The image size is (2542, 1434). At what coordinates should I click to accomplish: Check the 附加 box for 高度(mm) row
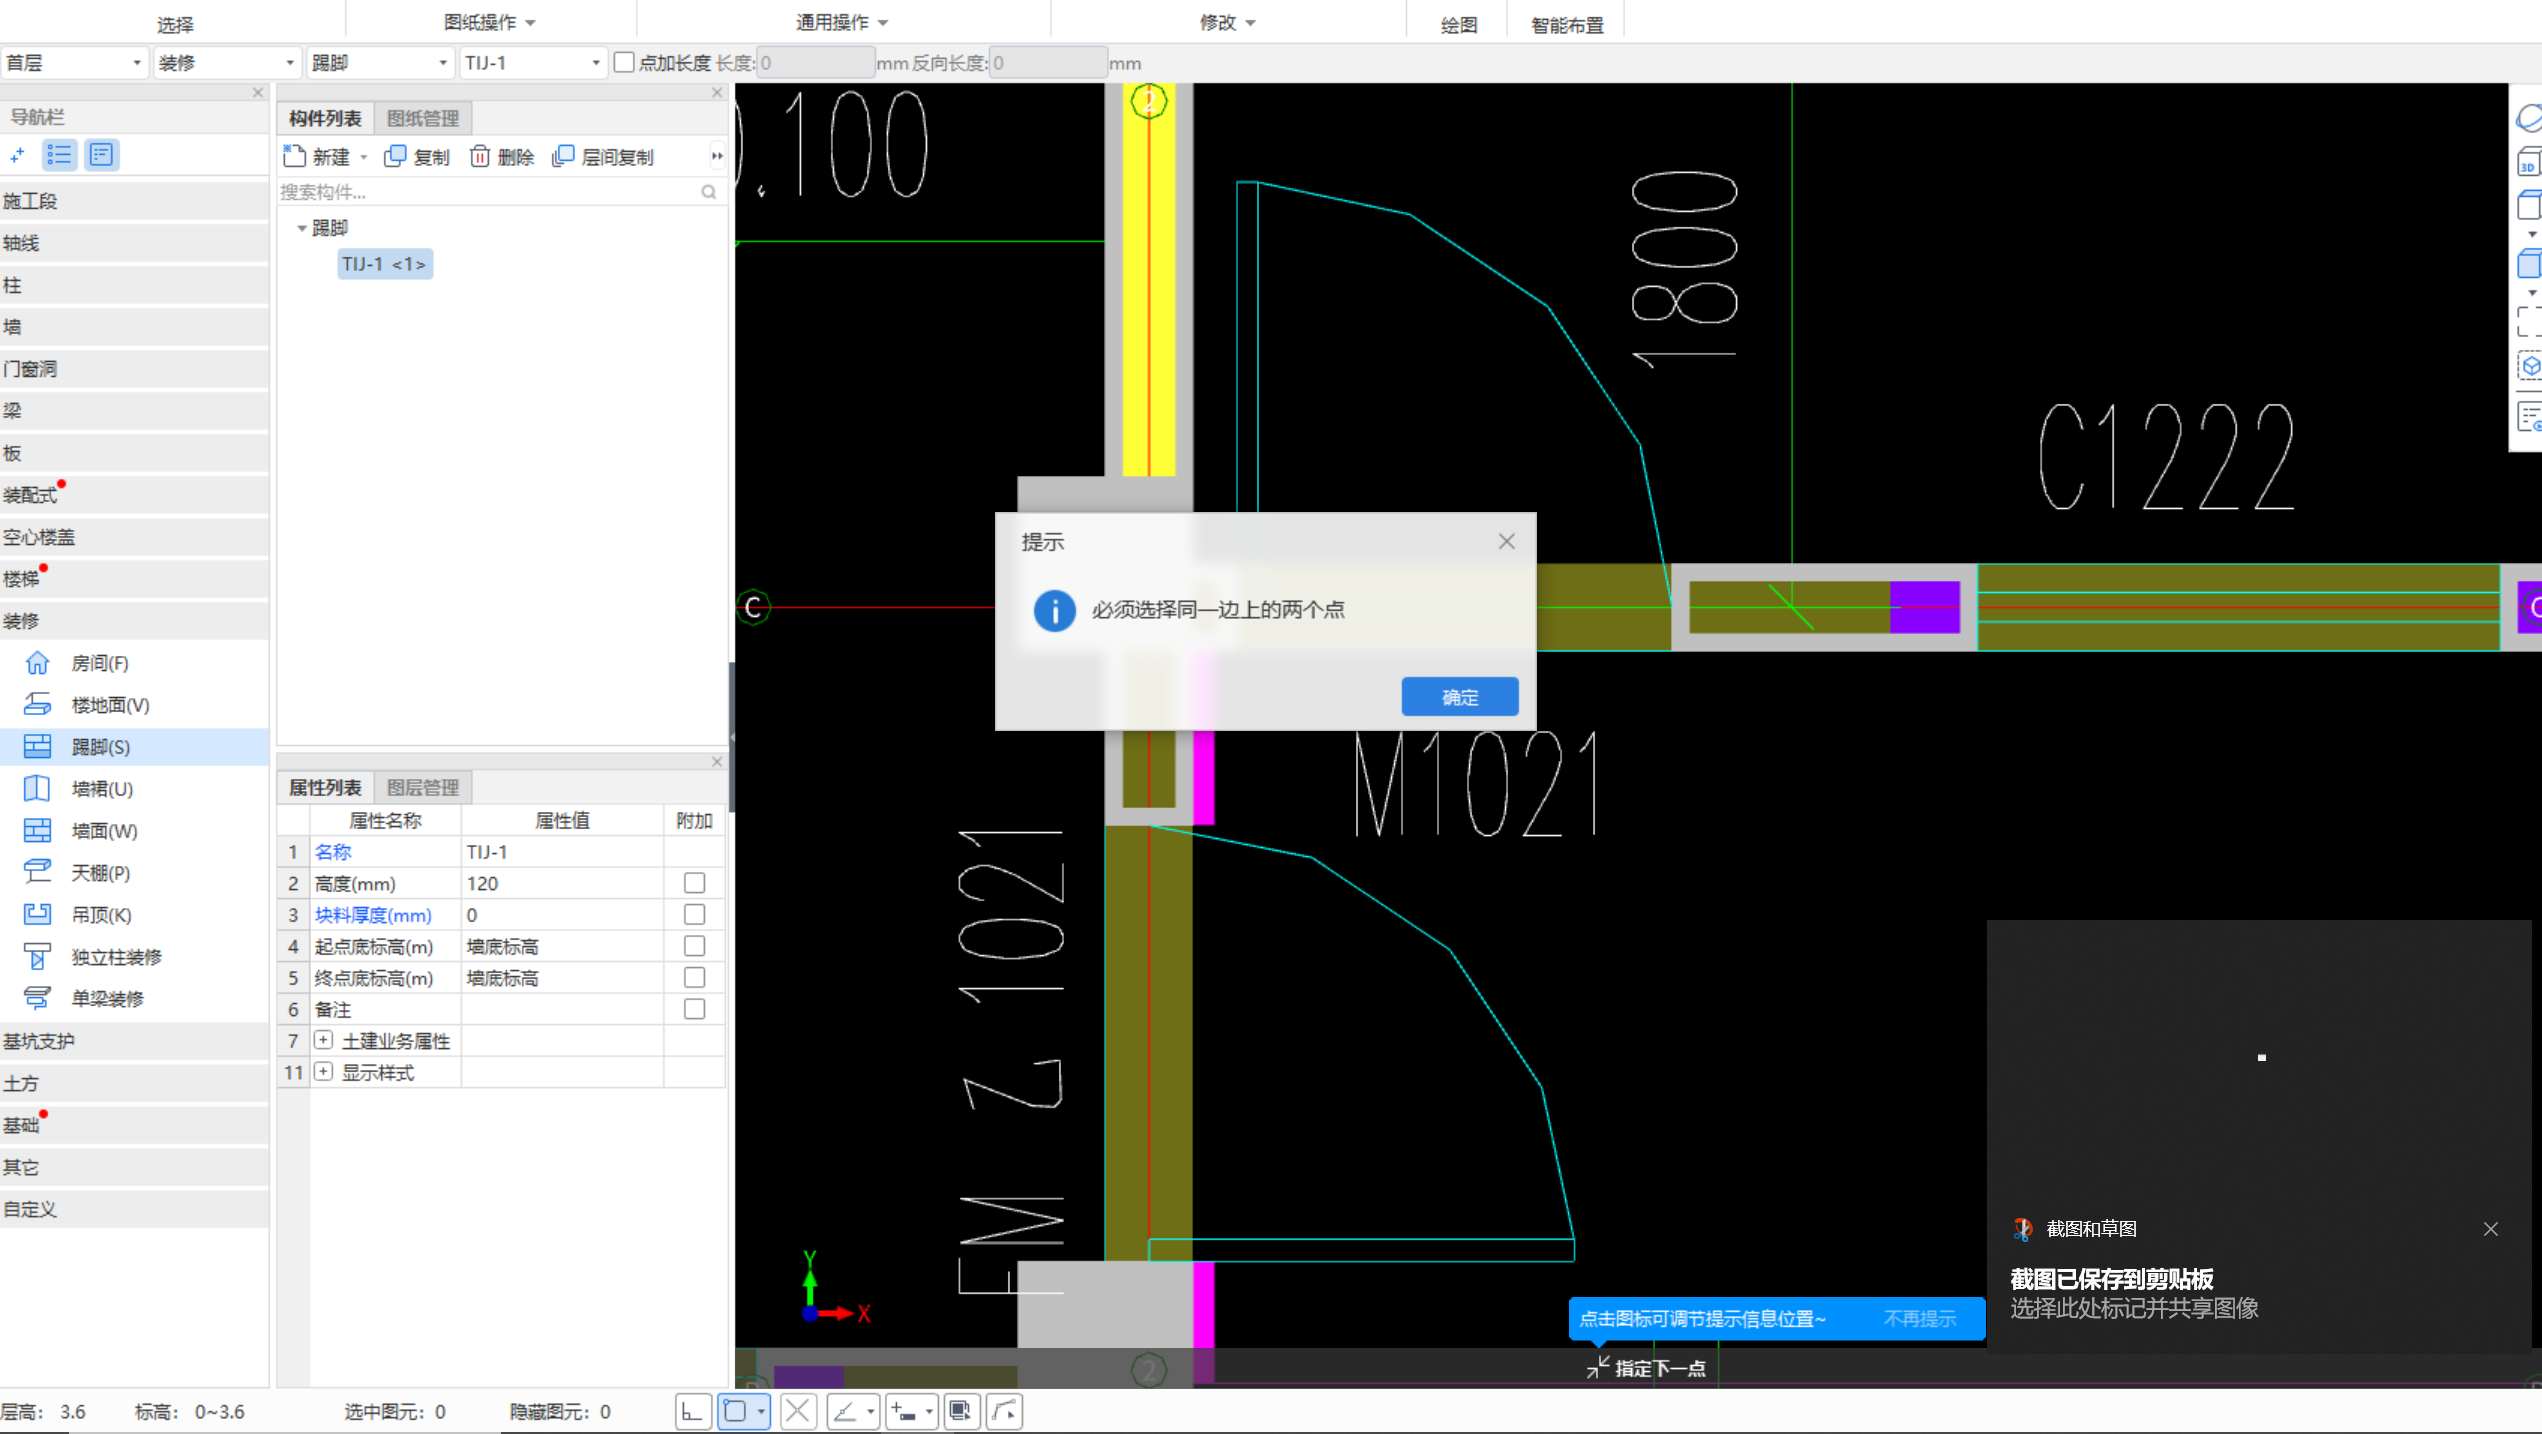[x=694, y=883]
